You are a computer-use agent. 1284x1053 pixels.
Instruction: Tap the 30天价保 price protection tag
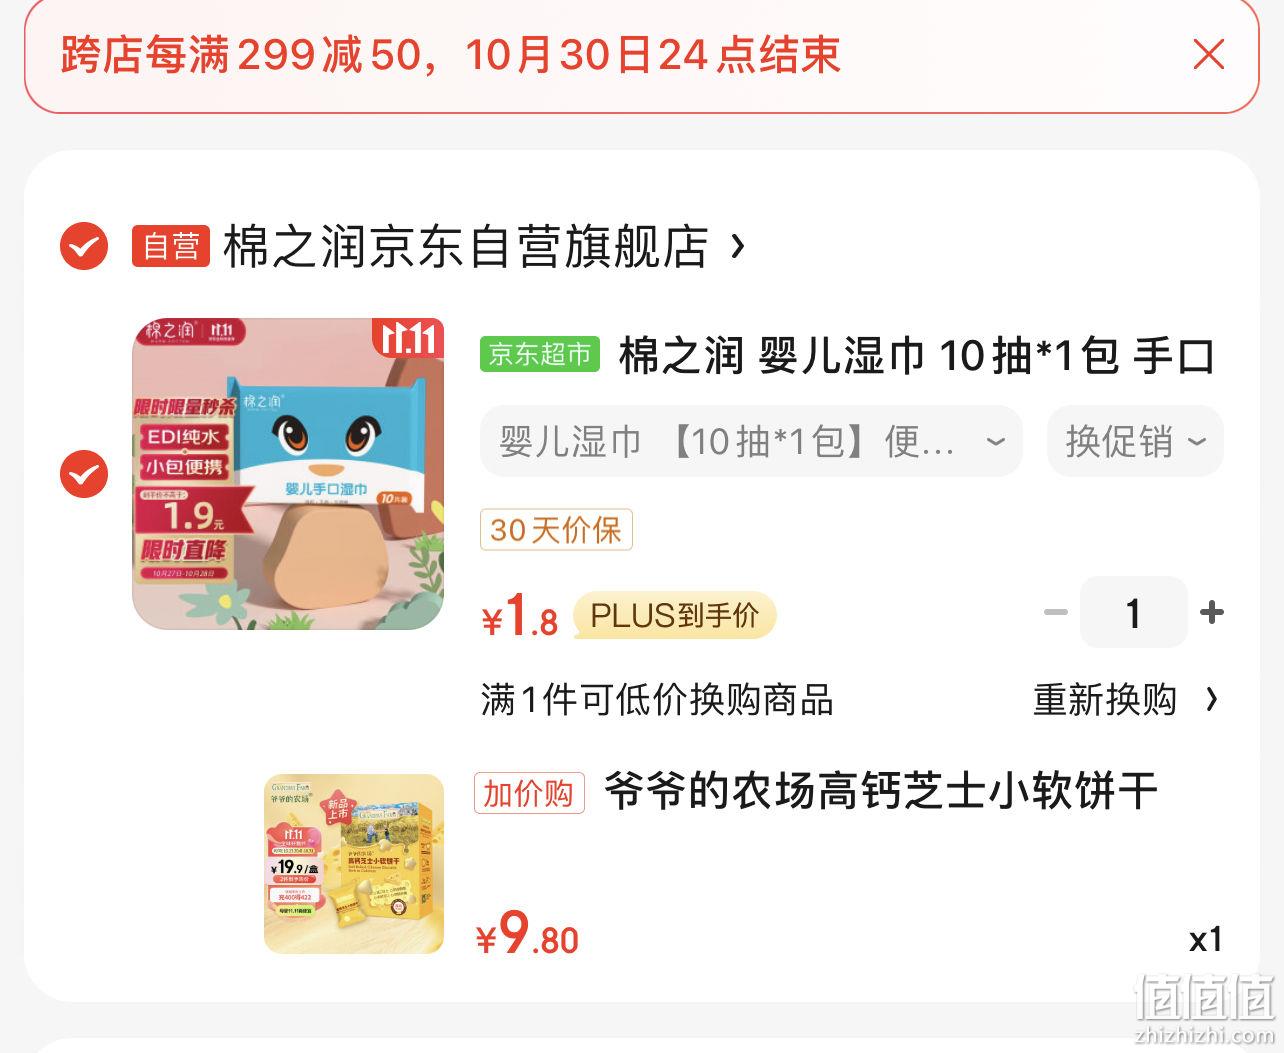556,530
